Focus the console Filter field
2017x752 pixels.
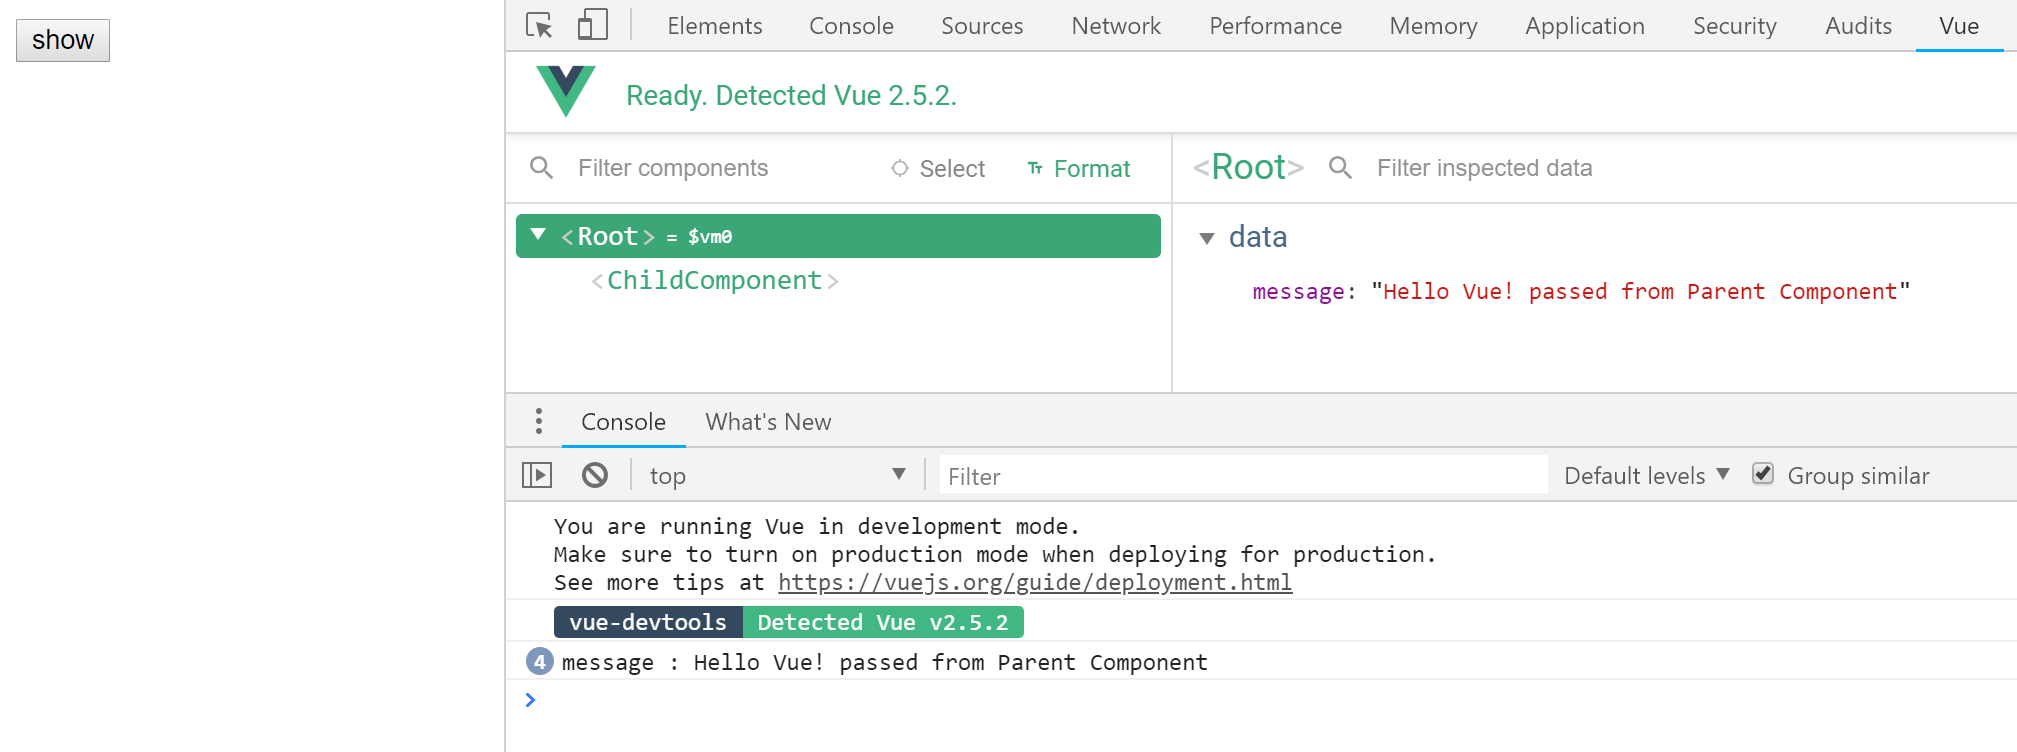coord(1243,476)
